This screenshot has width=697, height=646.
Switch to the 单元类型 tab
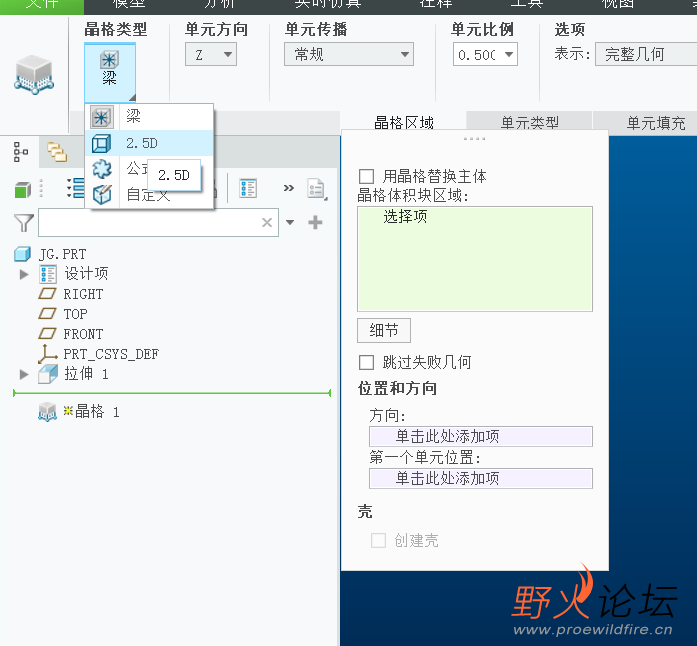coord(529,122)
